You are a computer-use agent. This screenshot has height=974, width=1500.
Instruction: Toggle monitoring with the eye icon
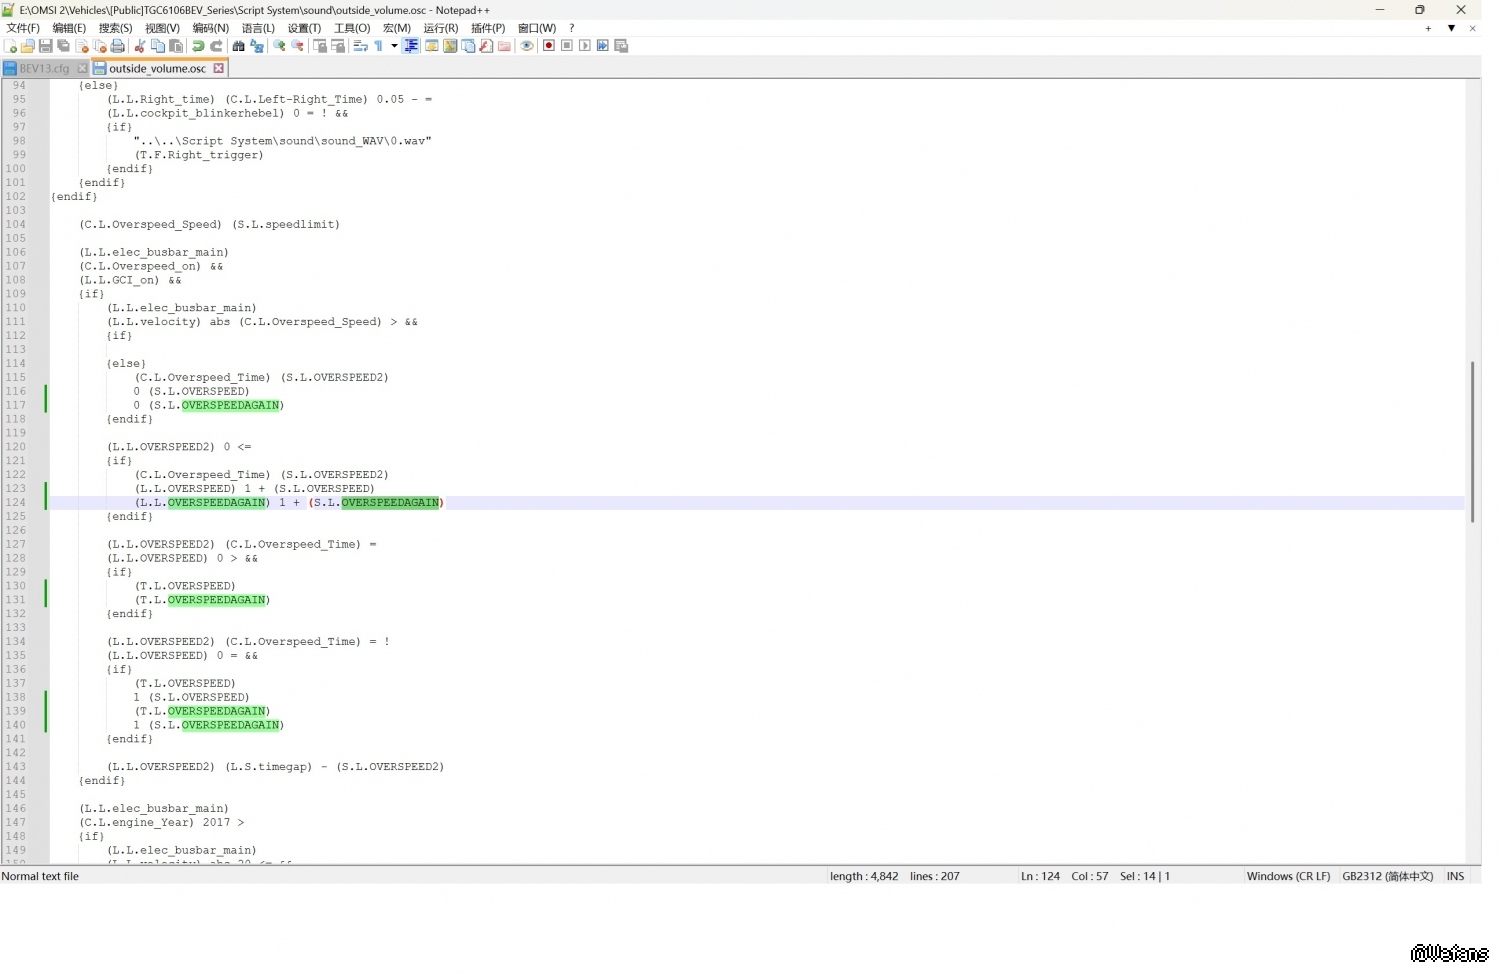527,46
